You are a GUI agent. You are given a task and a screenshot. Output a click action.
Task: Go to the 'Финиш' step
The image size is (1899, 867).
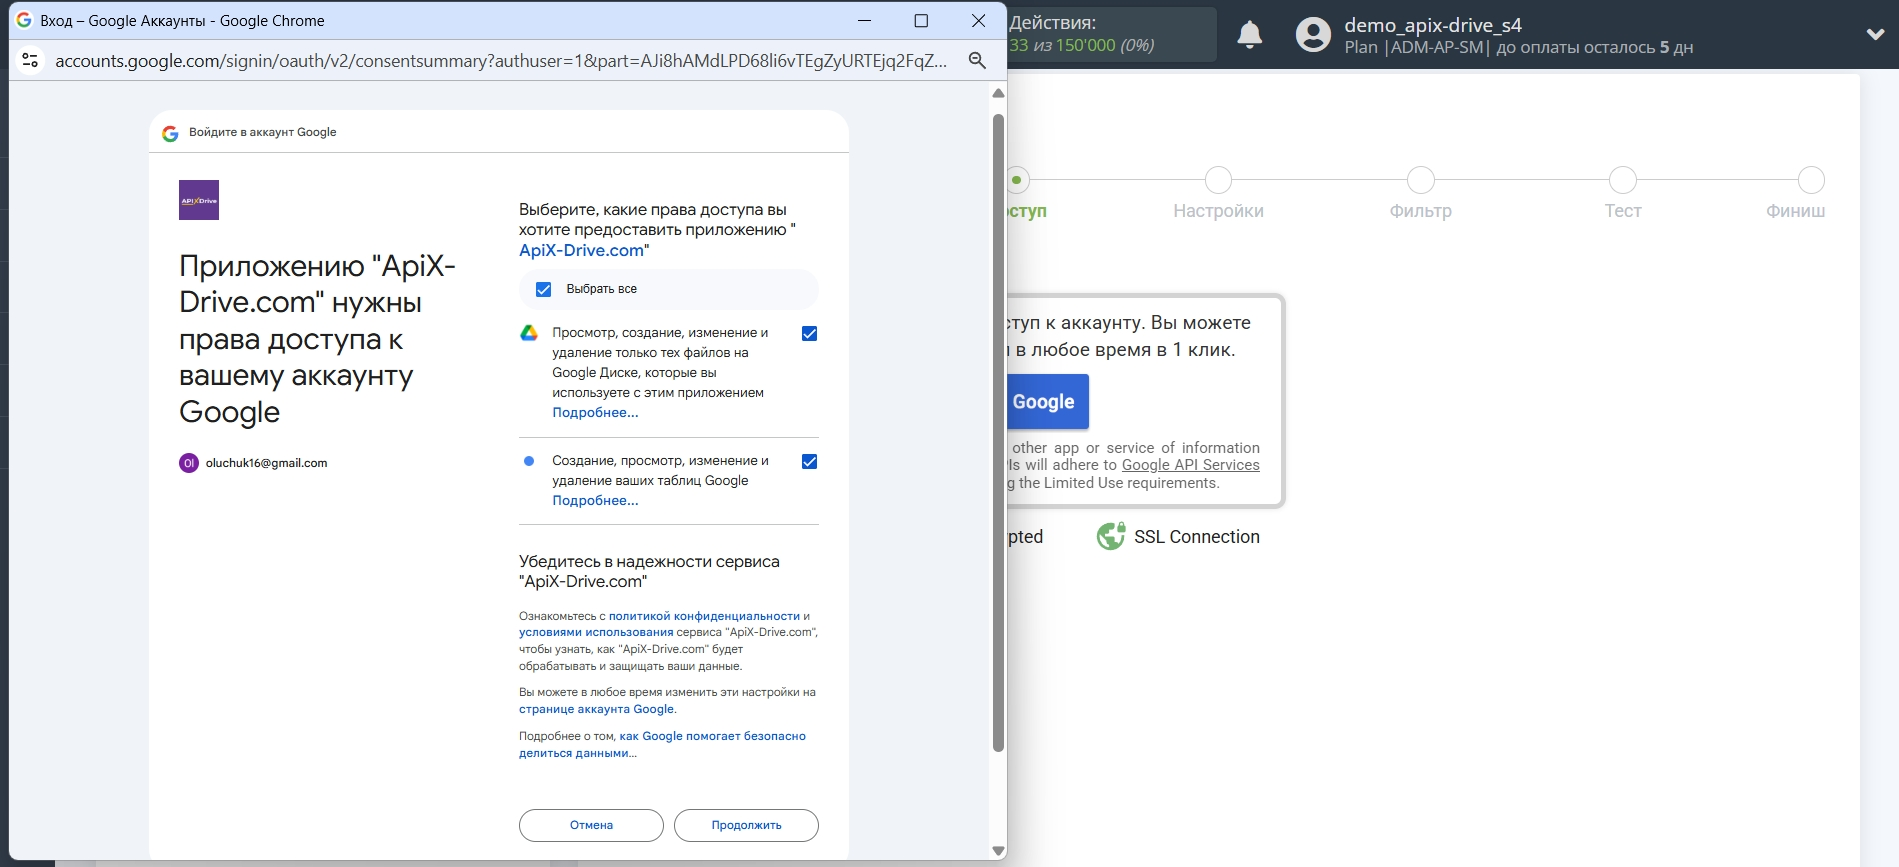(x=1795, y=211)
